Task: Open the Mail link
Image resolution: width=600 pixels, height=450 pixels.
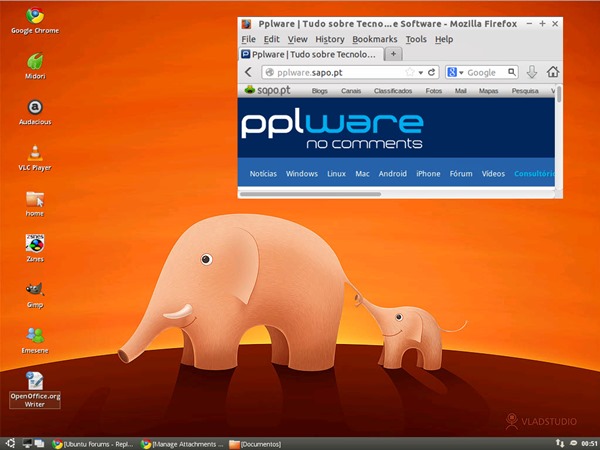Action: coord(460,91)
